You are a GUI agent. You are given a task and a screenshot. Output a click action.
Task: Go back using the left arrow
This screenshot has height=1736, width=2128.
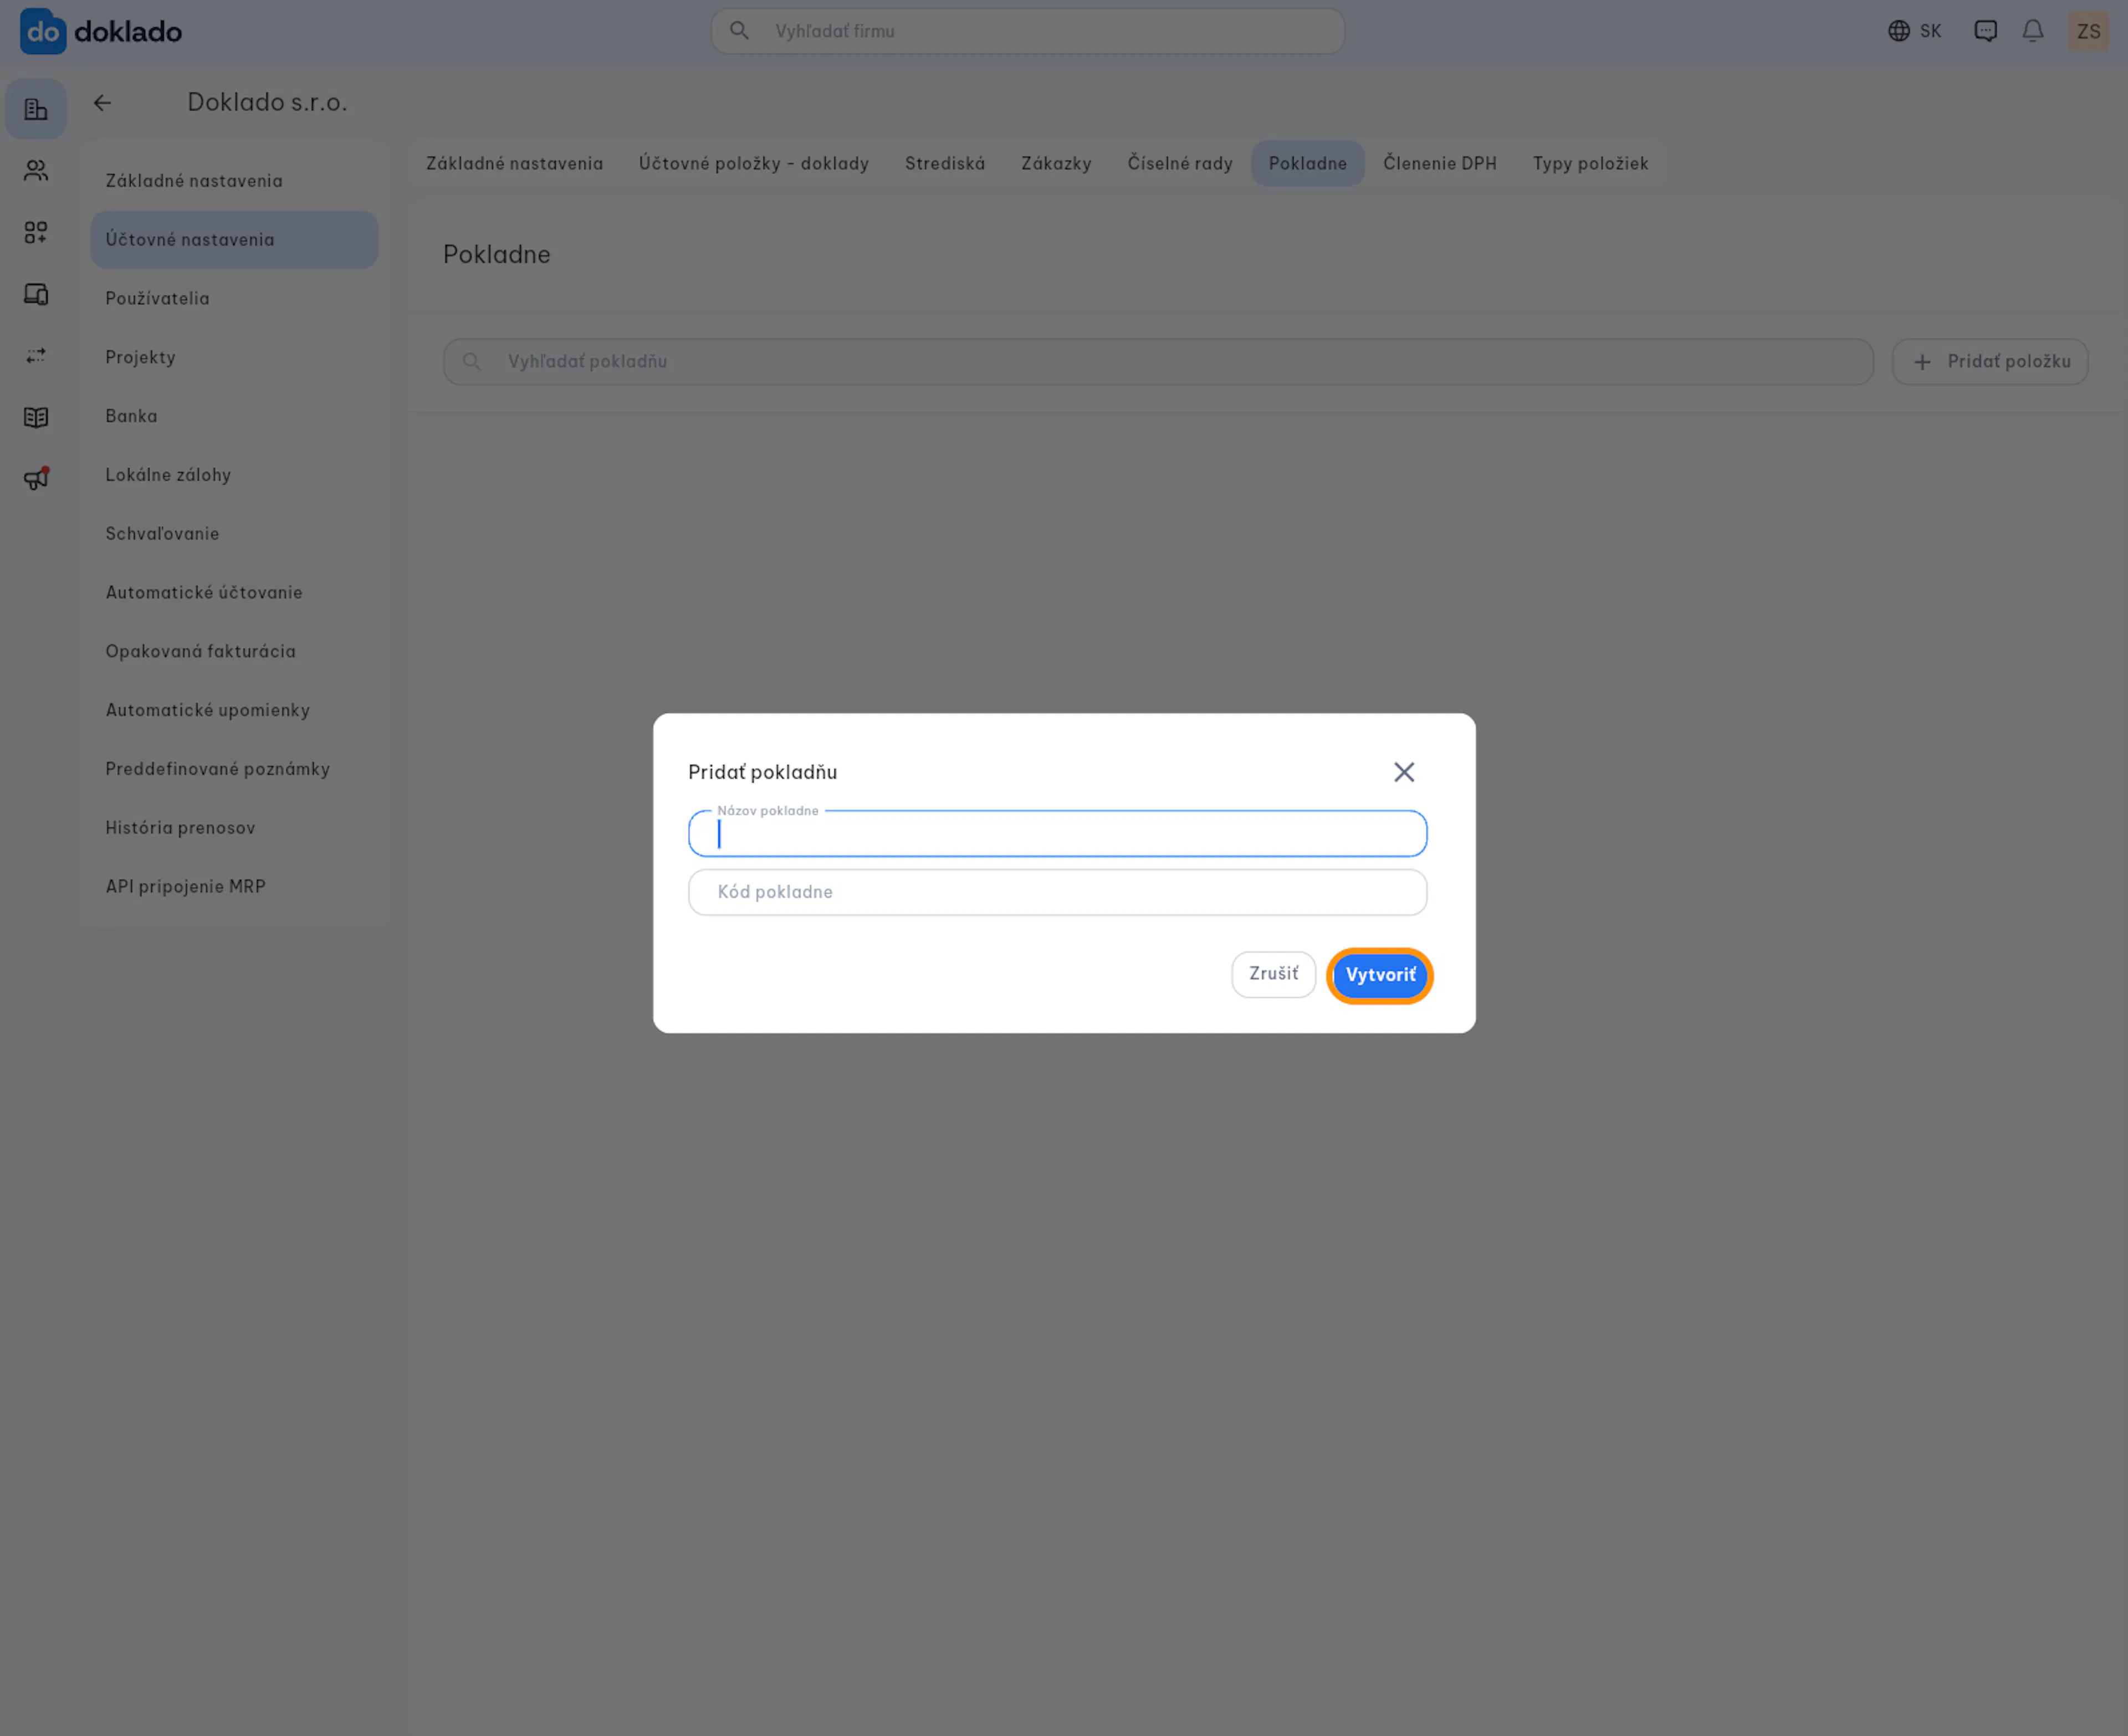(102, 103)
